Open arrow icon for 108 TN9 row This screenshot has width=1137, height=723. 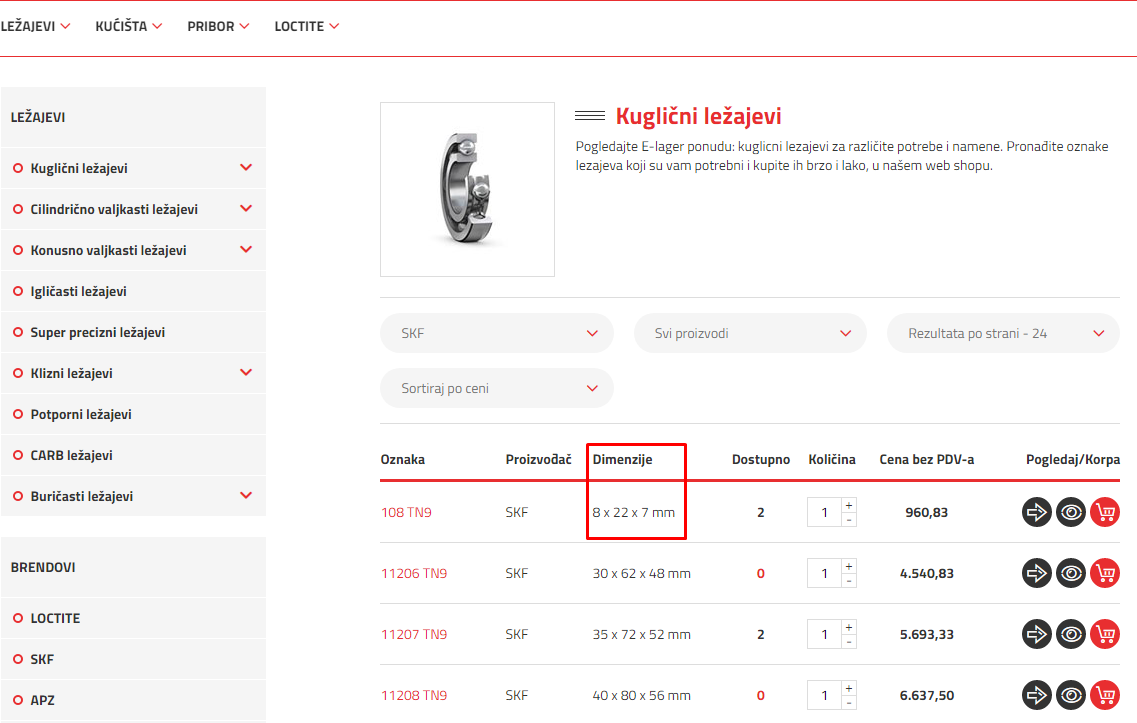point(1037,512)
